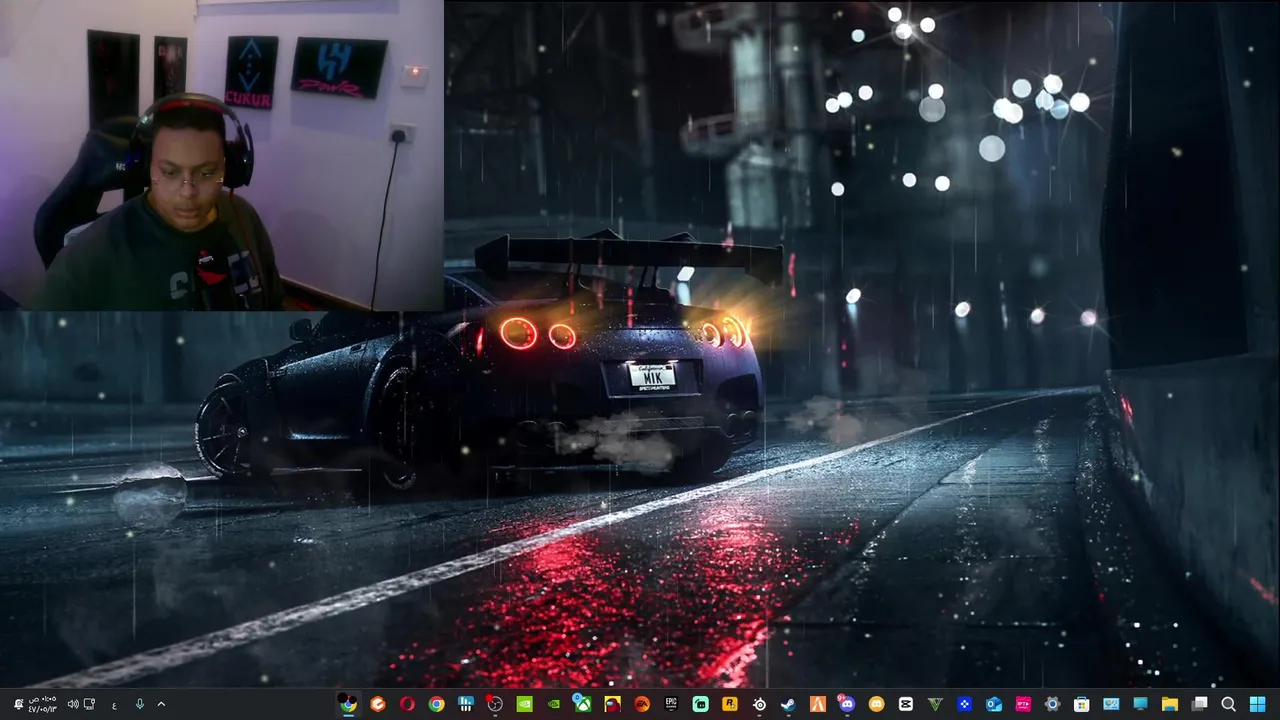Open the clock and date panel
The image size is (1280, 720).
click(42, 704)
